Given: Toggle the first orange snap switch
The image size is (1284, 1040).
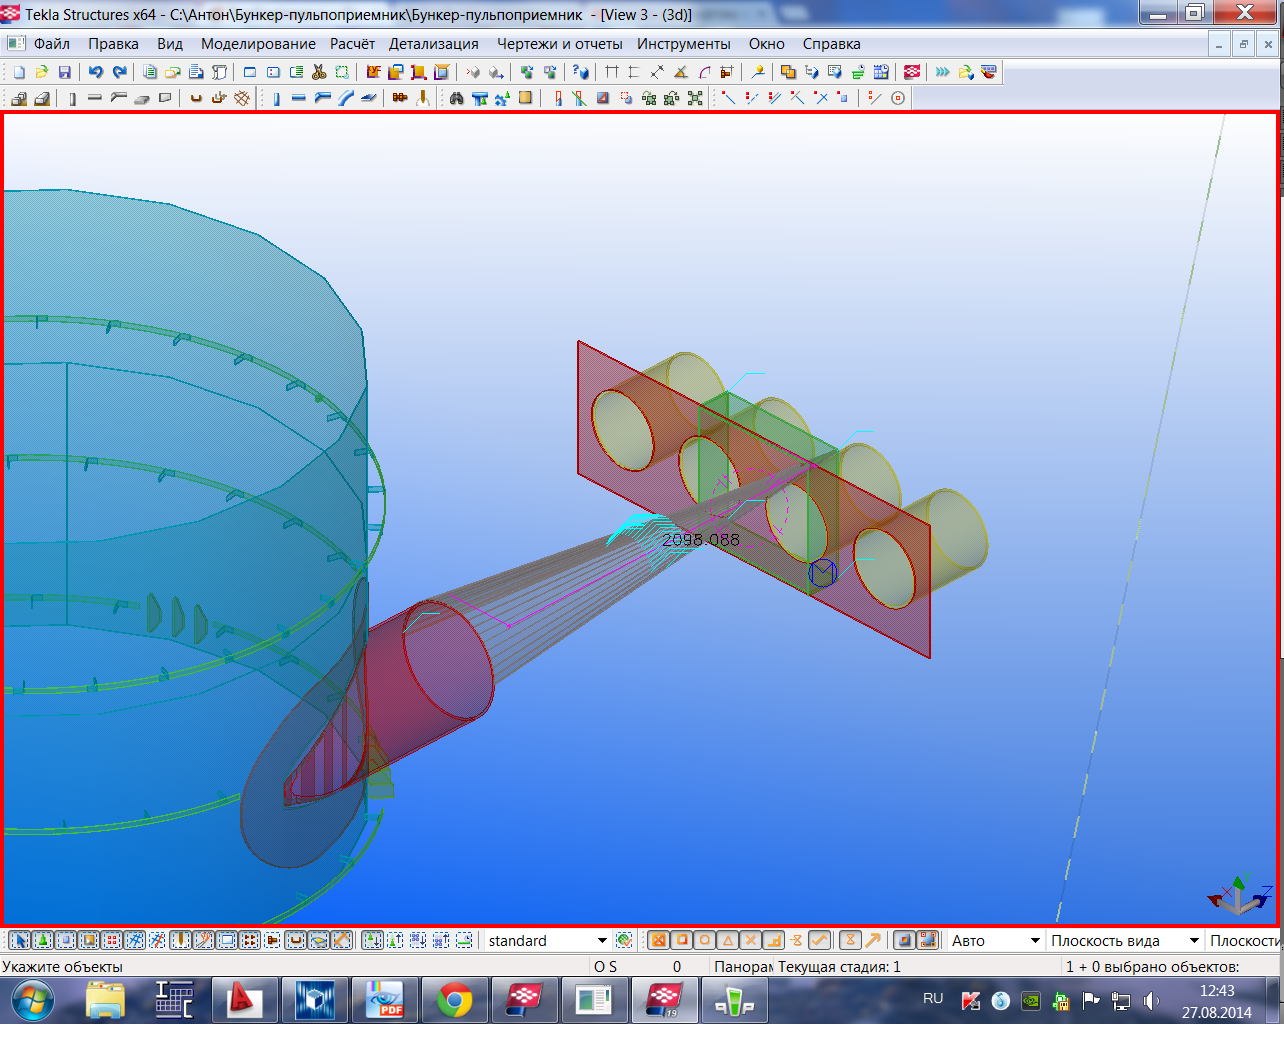Looking at the screenshot, I should [x=657, y=940].
